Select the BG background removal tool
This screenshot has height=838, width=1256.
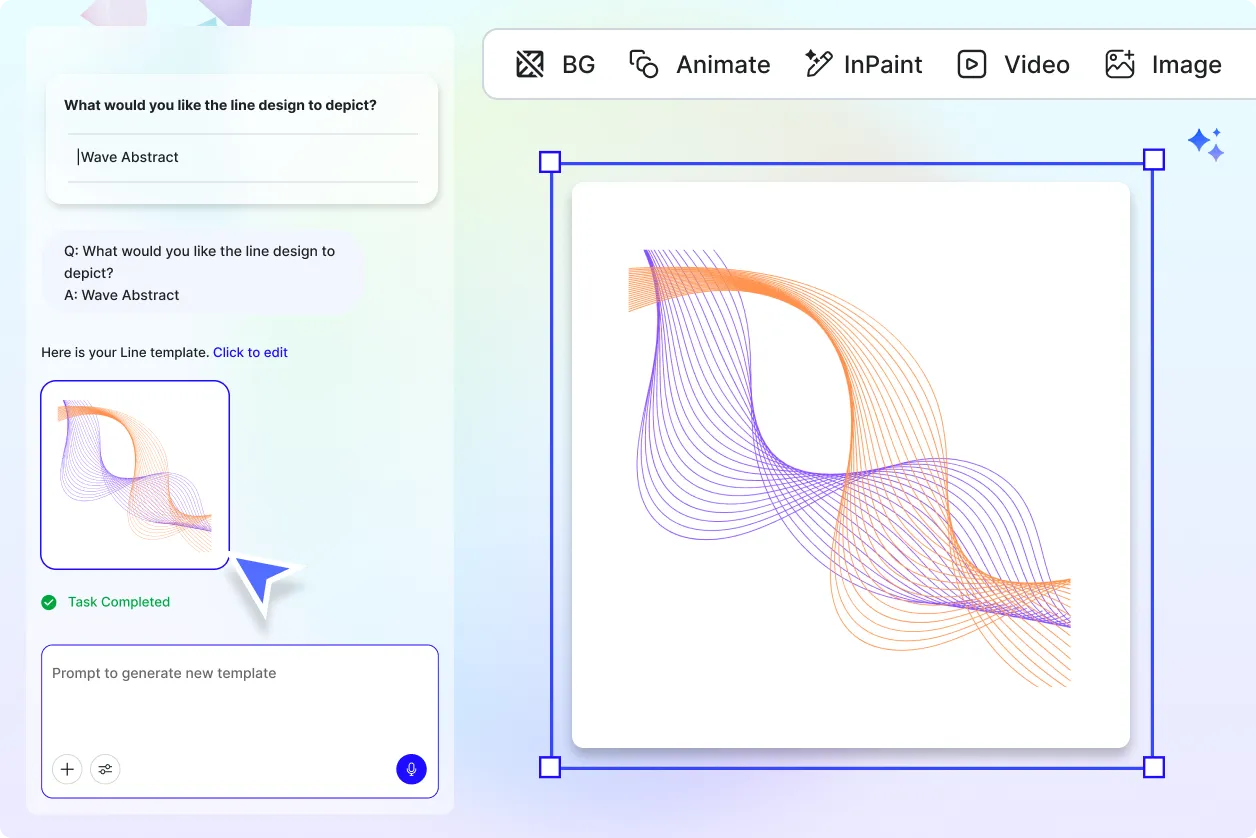click(x=555, y=65)
